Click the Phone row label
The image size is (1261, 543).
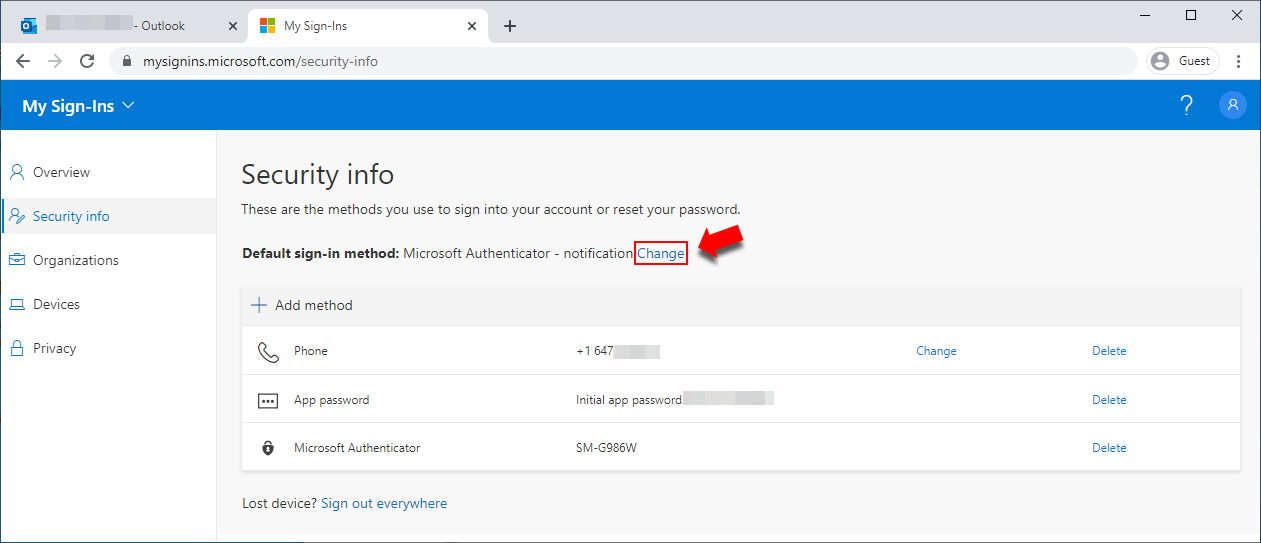(x=311, y=351)
